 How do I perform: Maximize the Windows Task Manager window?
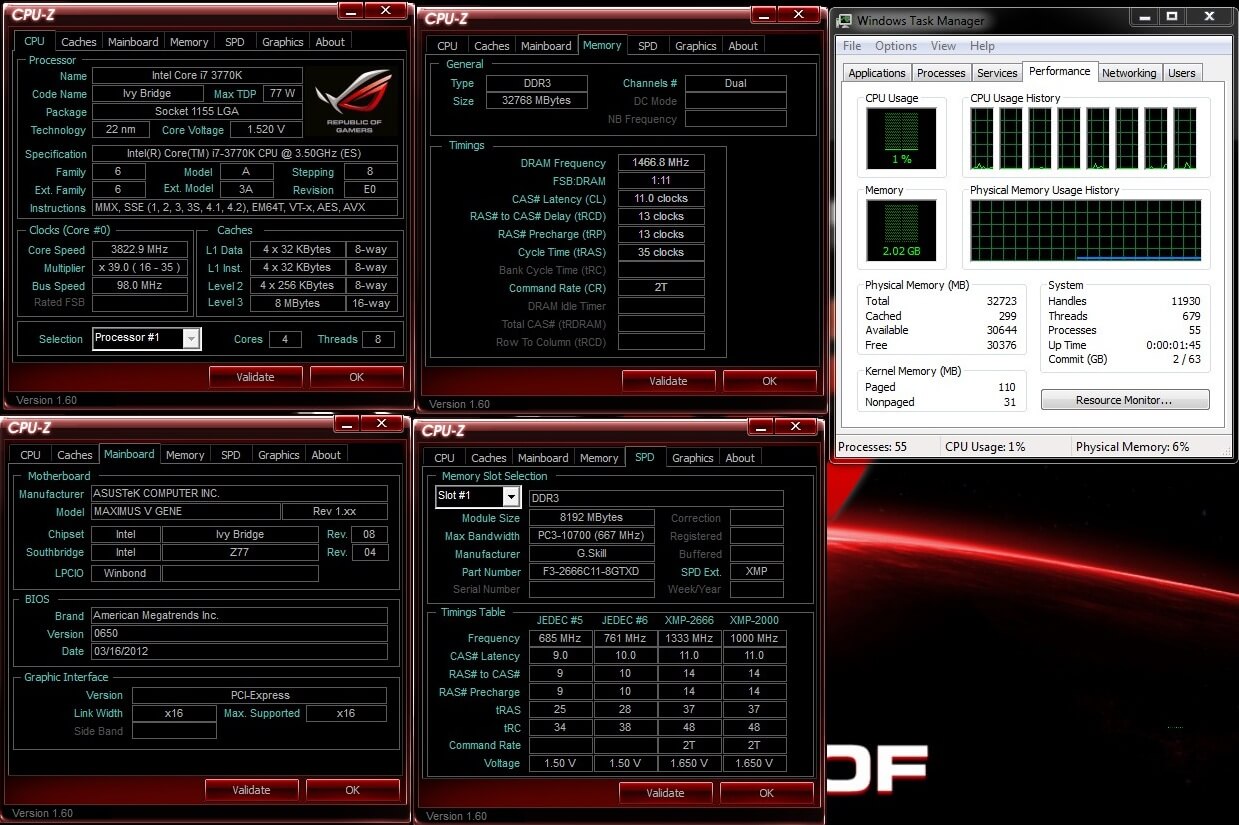pyautogui.click(x=1172, y=17)
